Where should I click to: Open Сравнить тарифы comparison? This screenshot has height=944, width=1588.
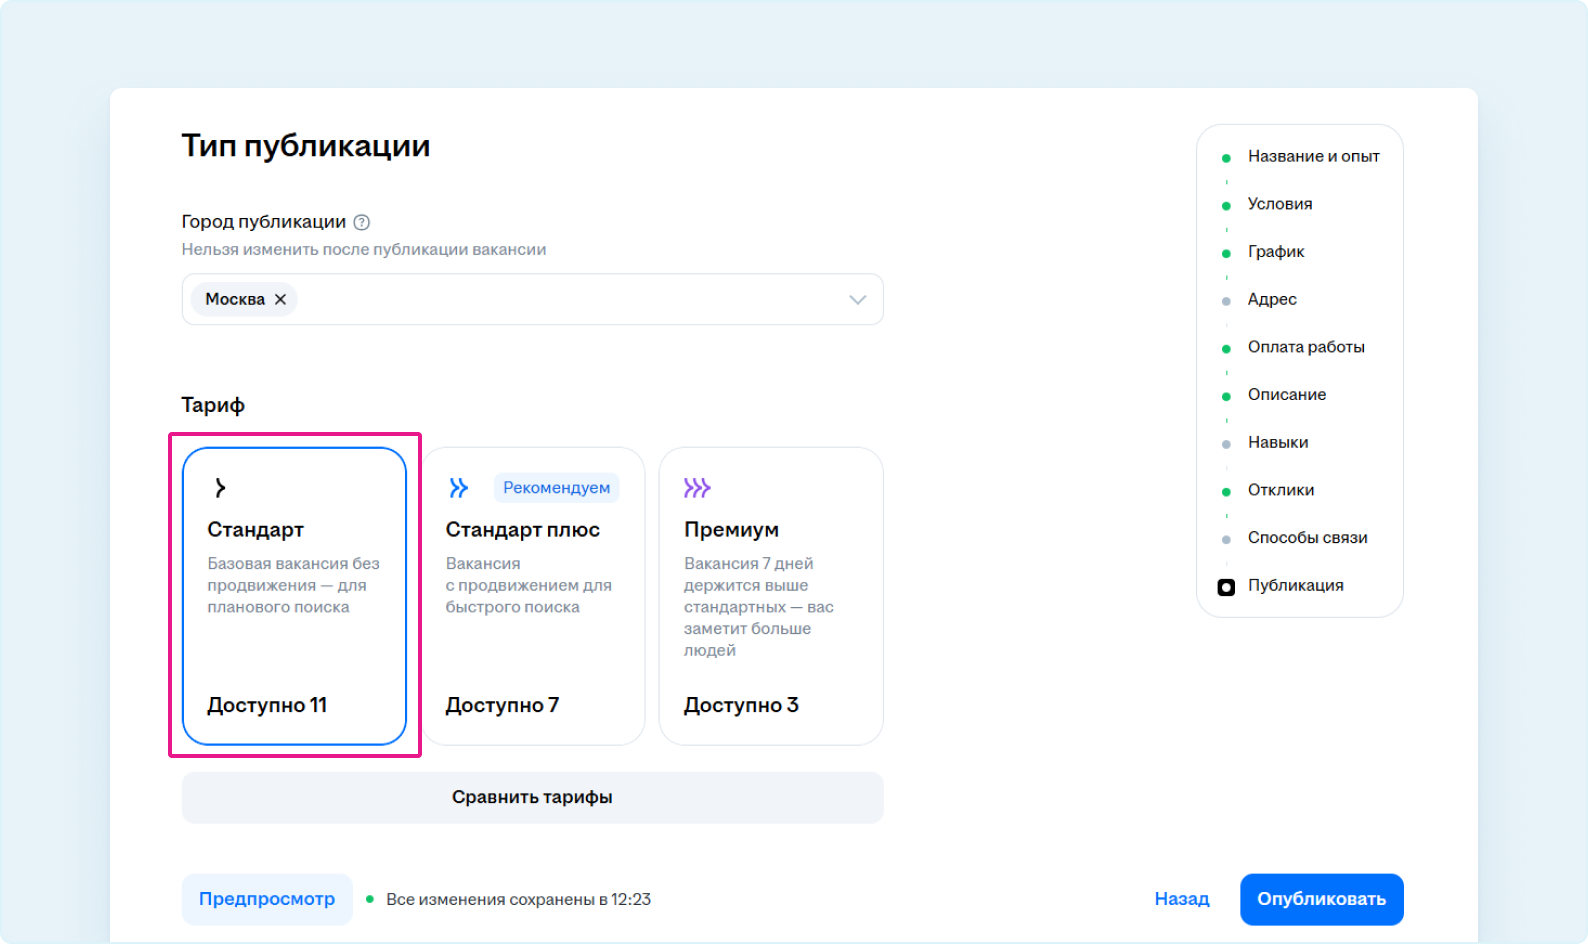[x=532, y=797]
